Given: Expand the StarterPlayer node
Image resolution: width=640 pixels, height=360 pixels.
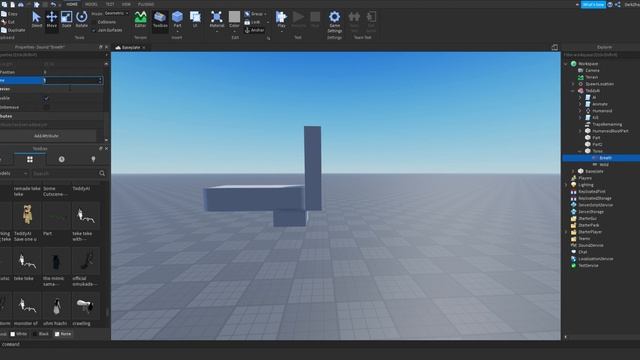Looking at the screenshot, I should pyautogui.click(x=566, y=232).
